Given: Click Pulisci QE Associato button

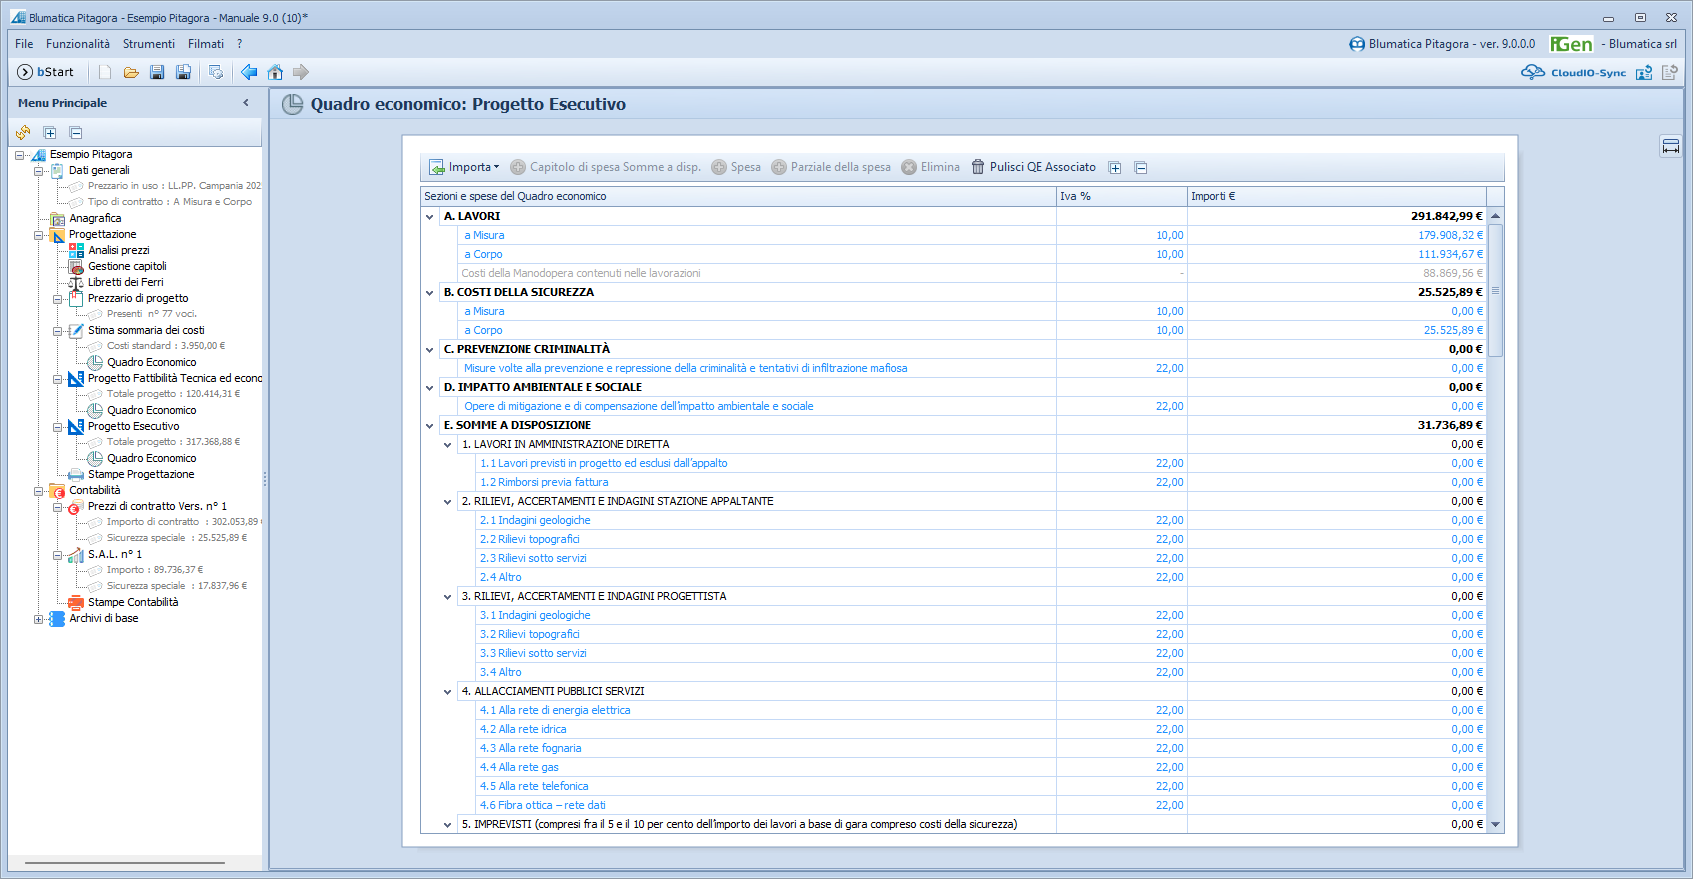Looking at the screenshot, I should pos(1034,167).
